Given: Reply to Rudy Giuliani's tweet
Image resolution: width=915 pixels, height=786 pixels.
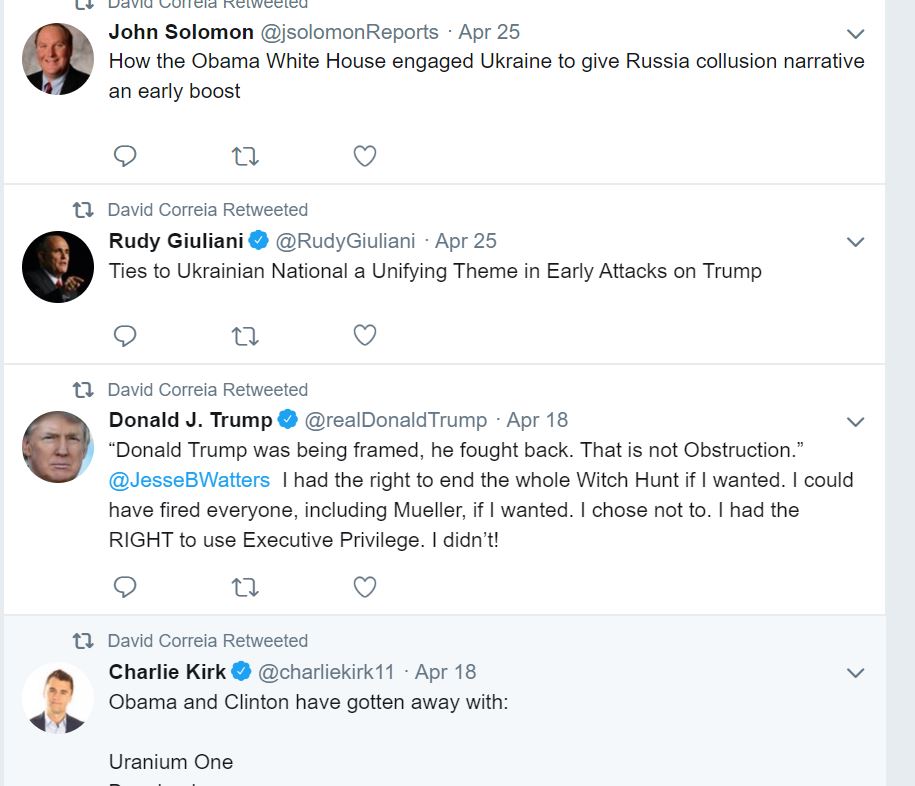Looking at the screenshot, I should pos(125,336).
